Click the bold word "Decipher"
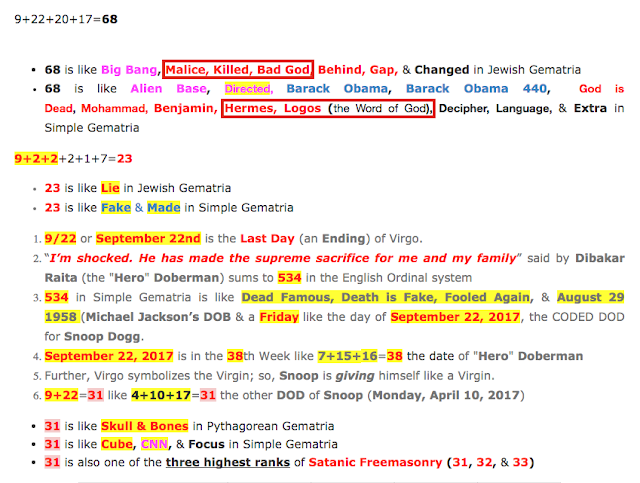The height and width of the screenshot is (483, 640). (462, 109)
